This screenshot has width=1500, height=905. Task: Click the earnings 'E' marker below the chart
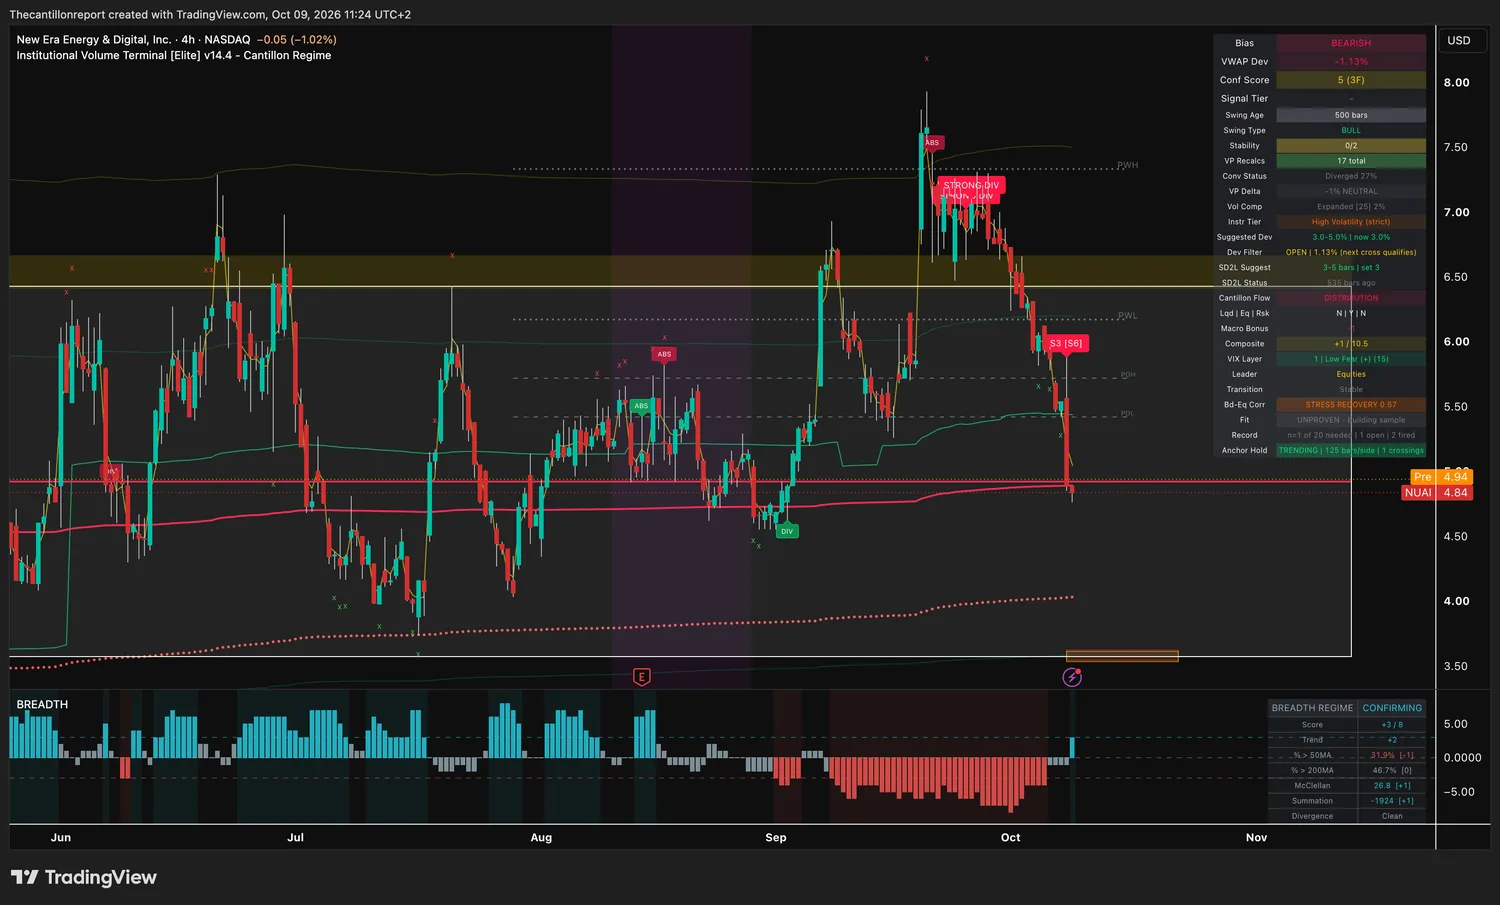click(x=642, y=677)
